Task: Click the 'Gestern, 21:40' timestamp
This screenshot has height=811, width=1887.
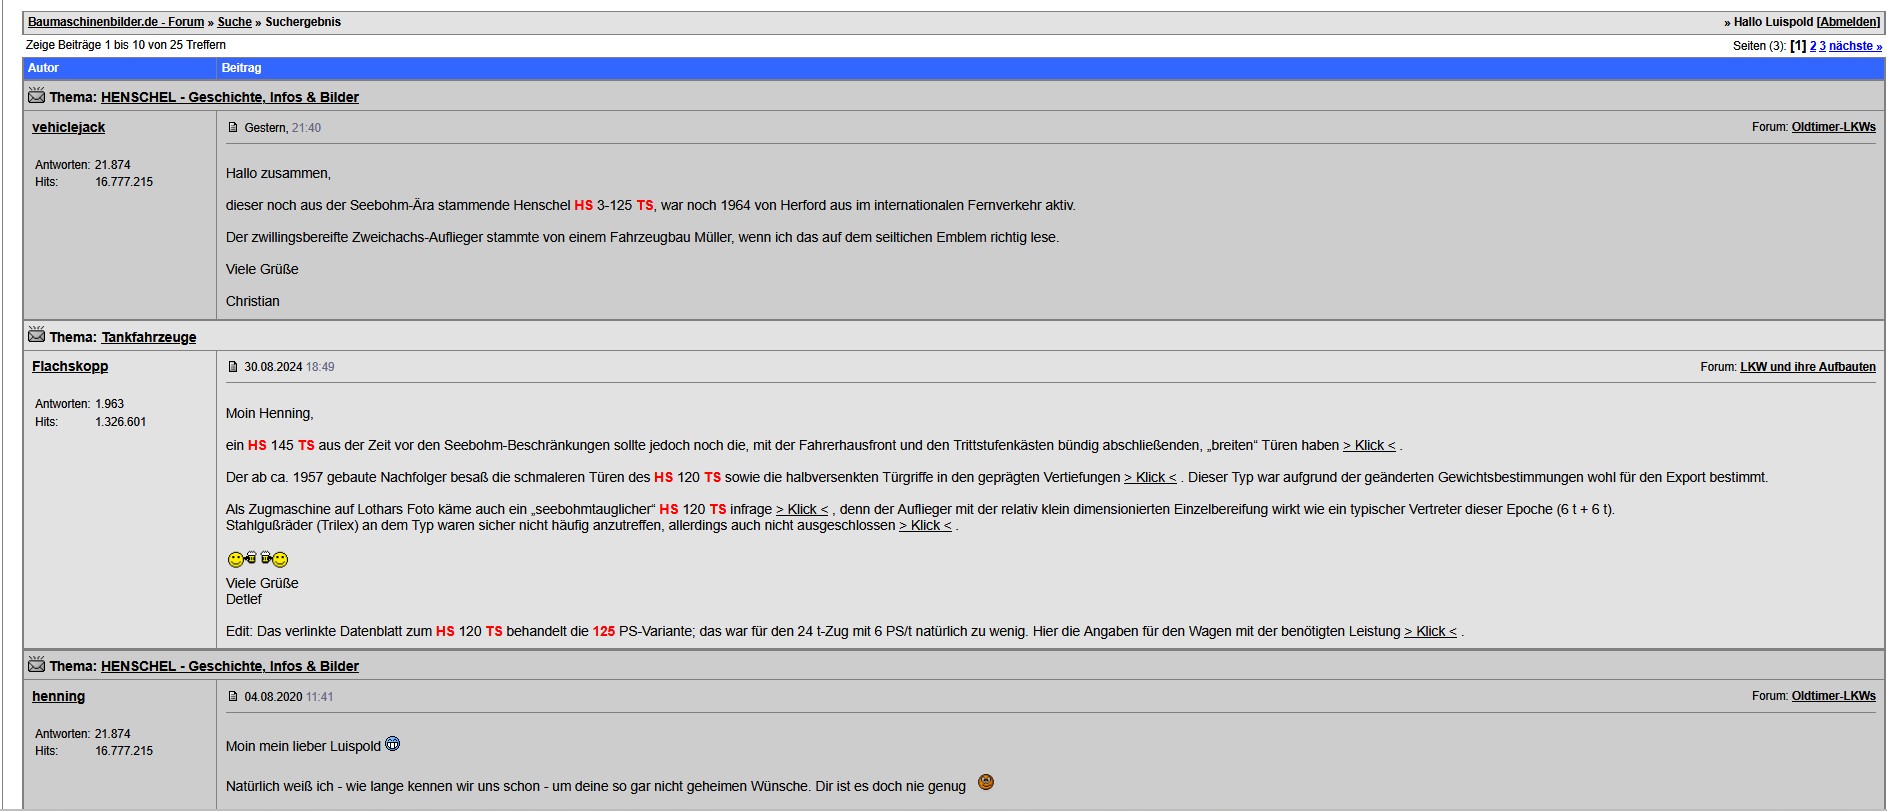Action: pos(283,128)
